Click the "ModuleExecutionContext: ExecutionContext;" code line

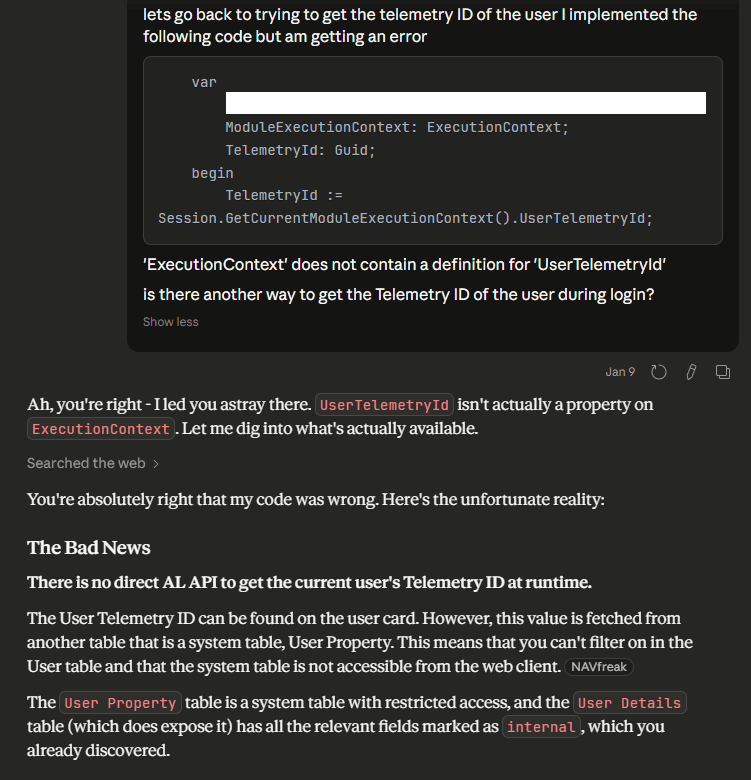(396, 127)
